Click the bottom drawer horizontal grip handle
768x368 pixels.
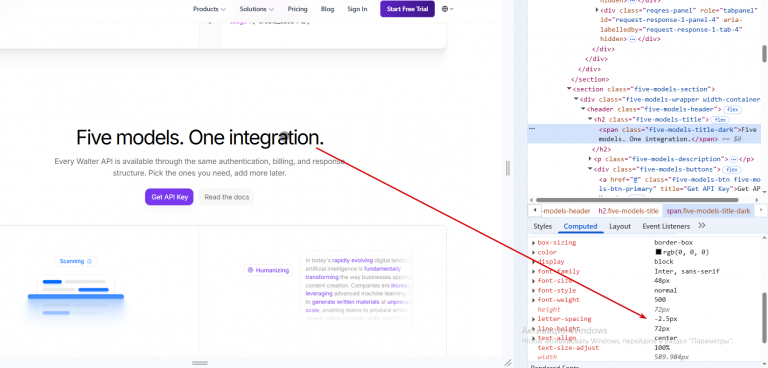(x=200, y=363)
